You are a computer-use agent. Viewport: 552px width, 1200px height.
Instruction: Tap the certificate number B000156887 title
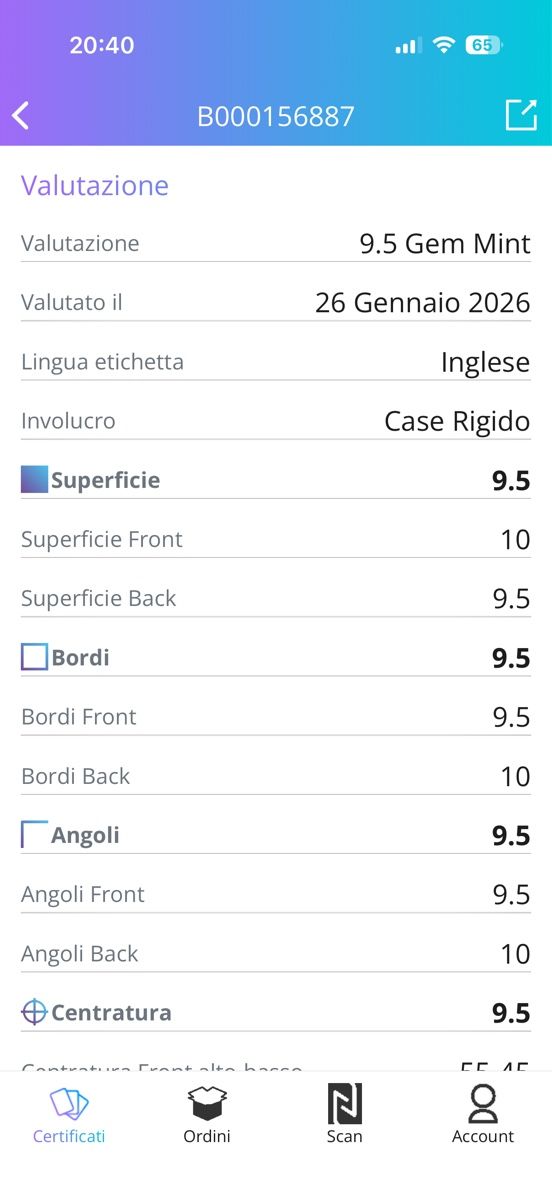pos(276,116)
